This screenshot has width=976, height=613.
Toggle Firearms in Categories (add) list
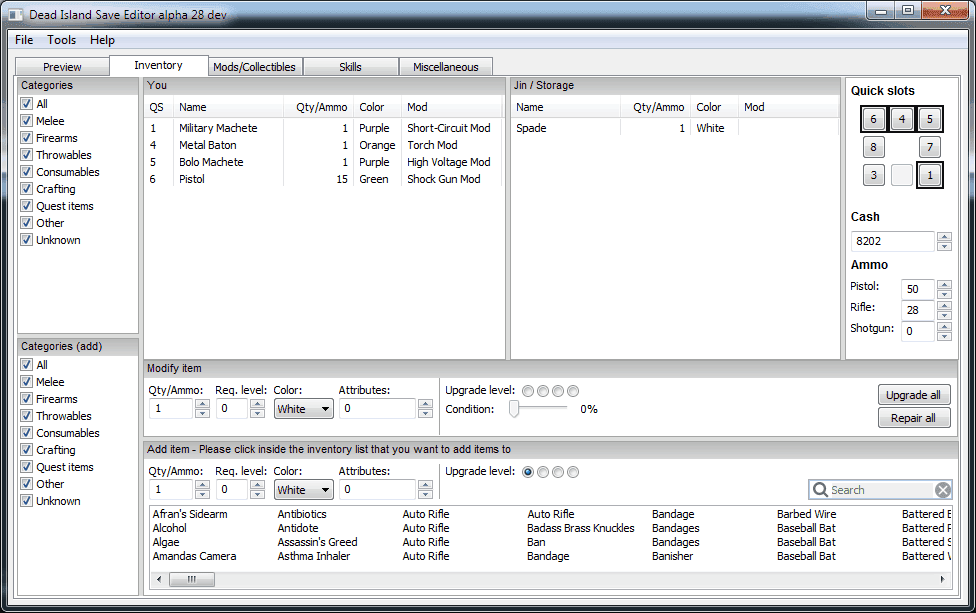point(27,399)
